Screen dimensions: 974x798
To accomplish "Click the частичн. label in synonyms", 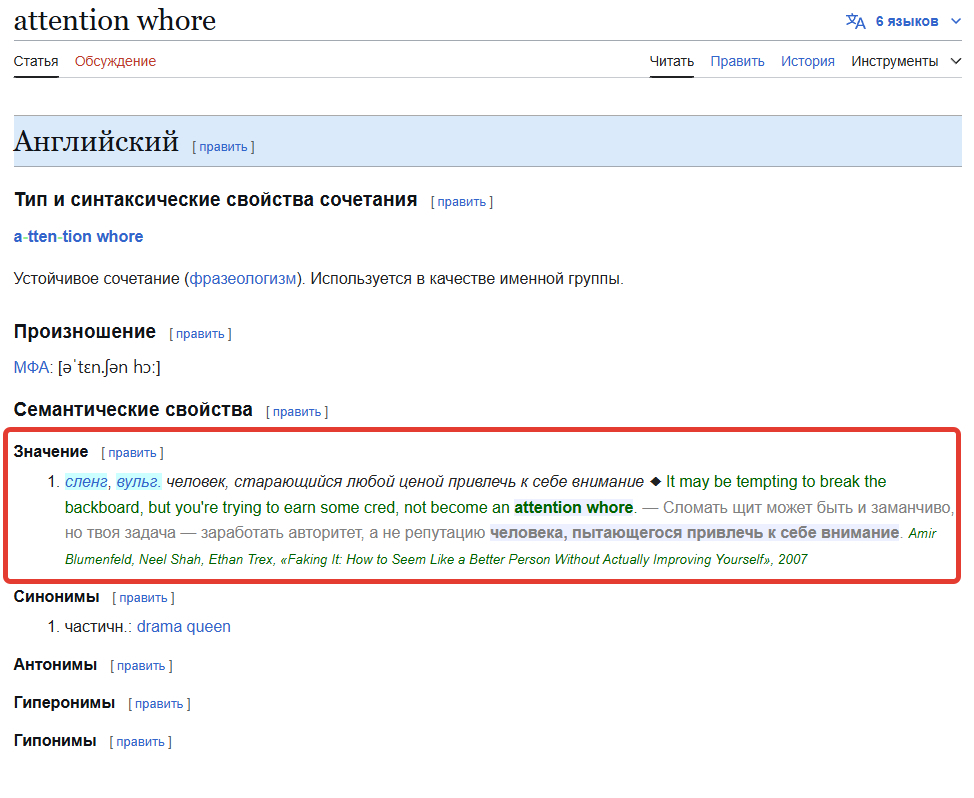I will (98, 627).
